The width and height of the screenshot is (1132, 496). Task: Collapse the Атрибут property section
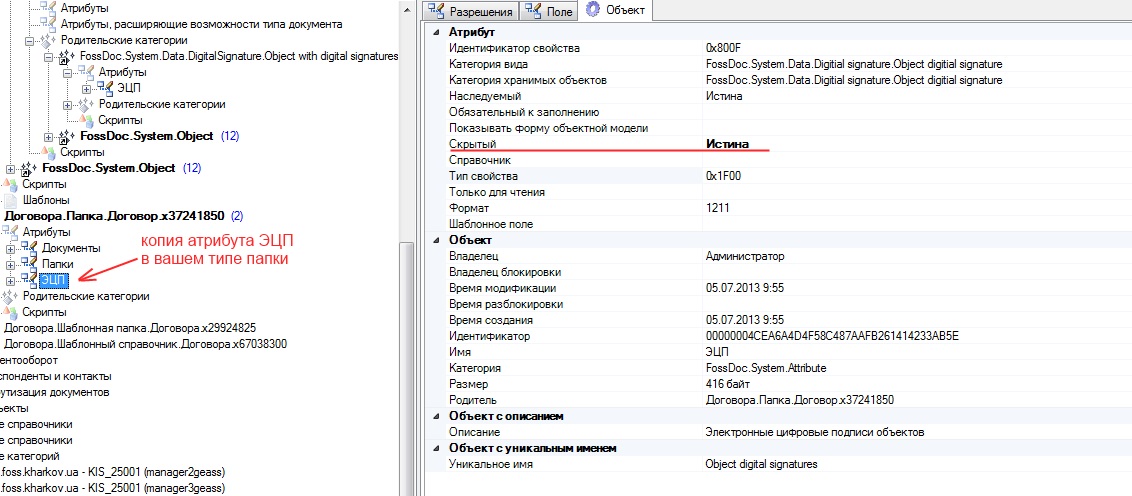point(435,32)
